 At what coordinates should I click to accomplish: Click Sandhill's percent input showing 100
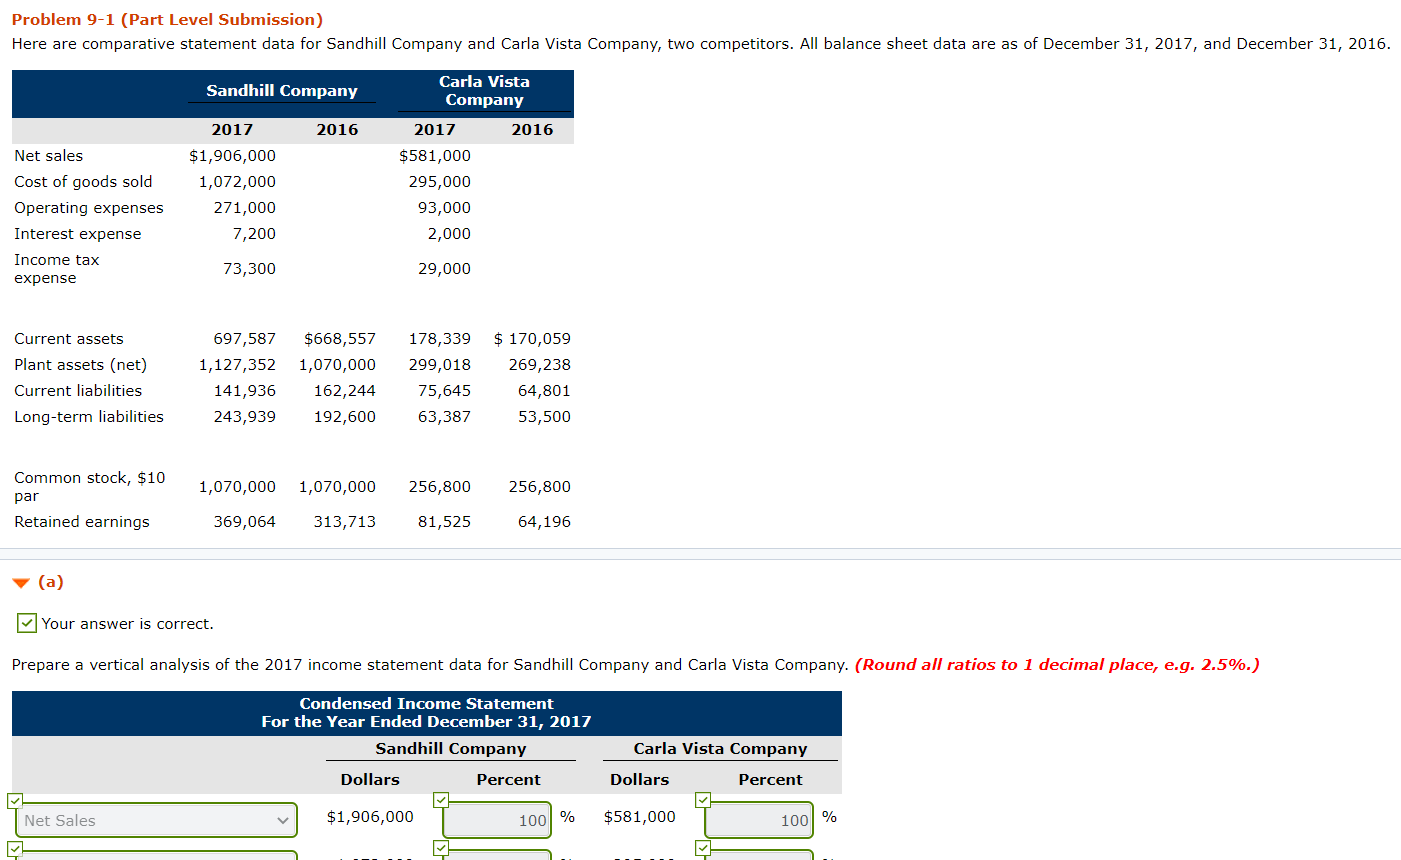click(x=497, y=819)
